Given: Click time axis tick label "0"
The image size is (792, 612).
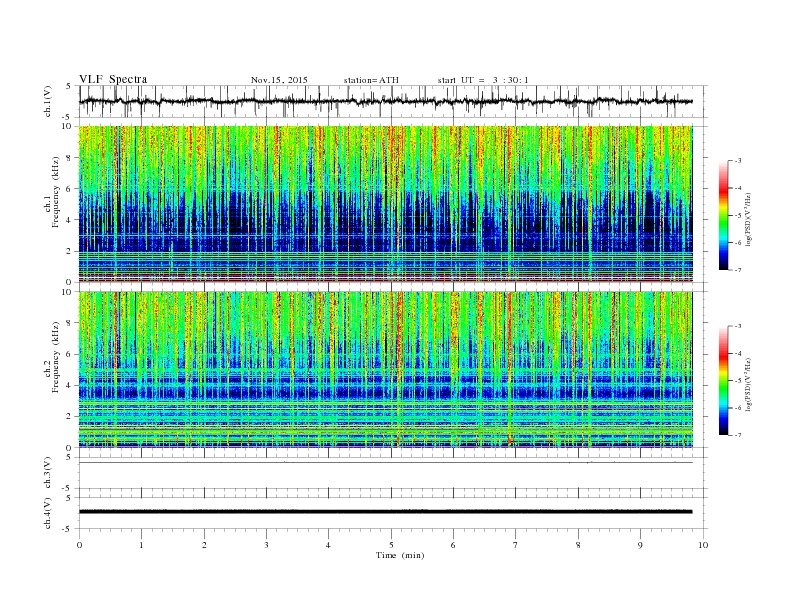Looking at the screenshot, I should (79, 545).
